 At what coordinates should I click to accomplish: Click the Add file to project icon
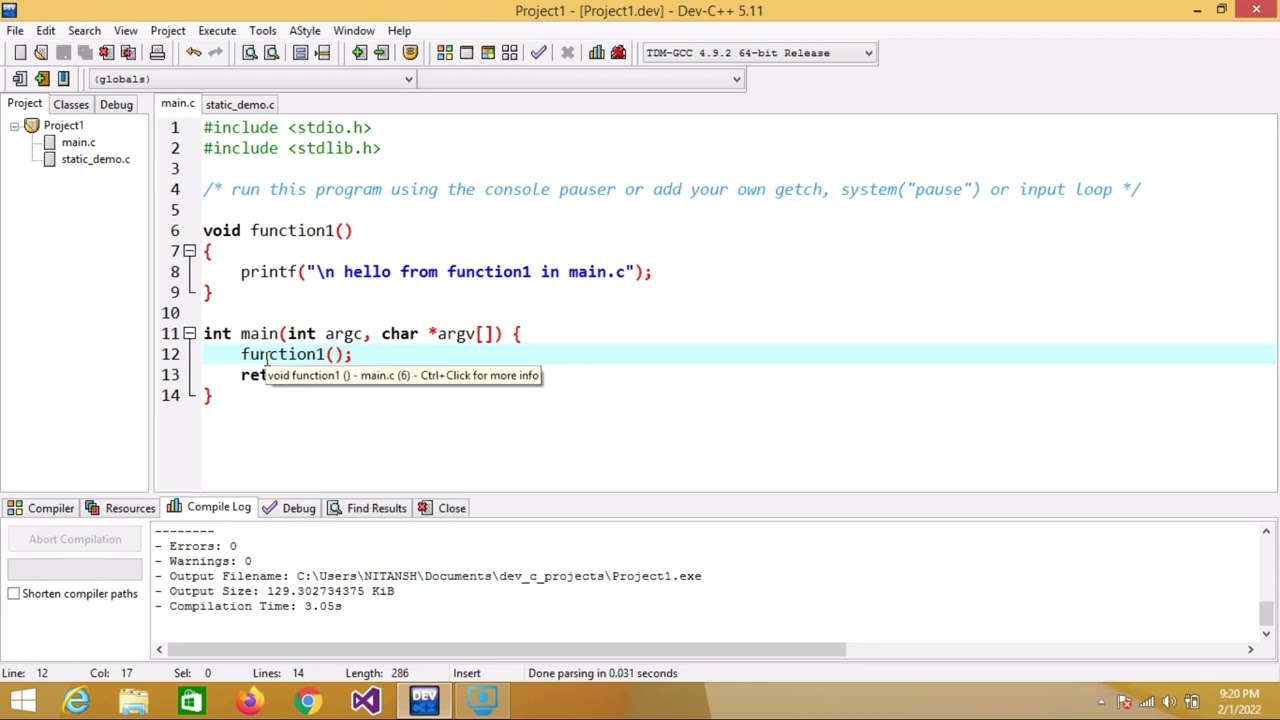pos(359,52)
